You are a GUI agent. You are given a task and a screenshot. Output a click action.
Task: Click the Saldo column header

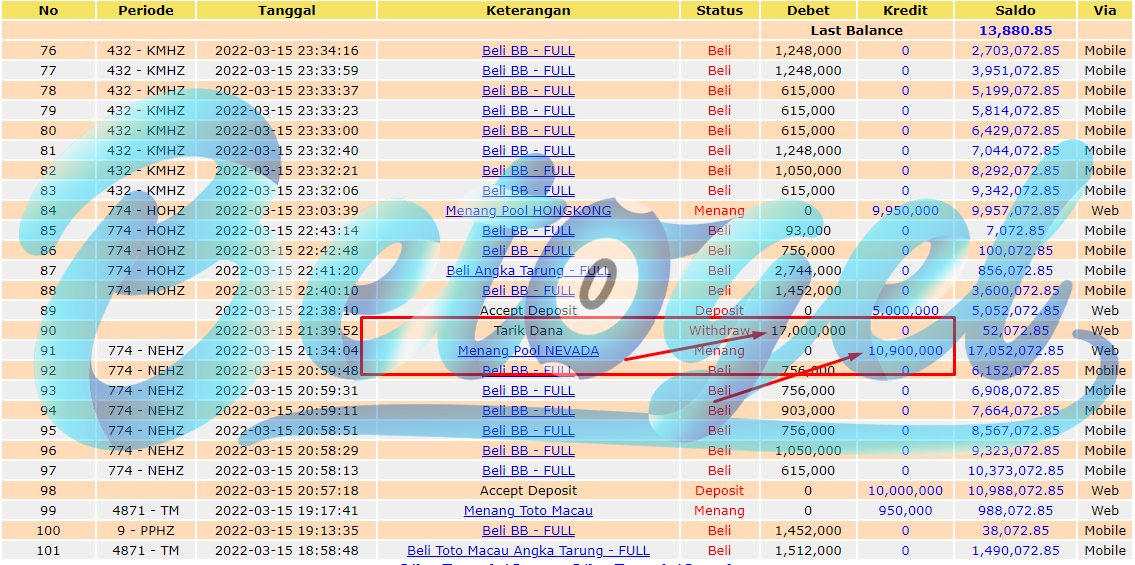coord(1016,11)
